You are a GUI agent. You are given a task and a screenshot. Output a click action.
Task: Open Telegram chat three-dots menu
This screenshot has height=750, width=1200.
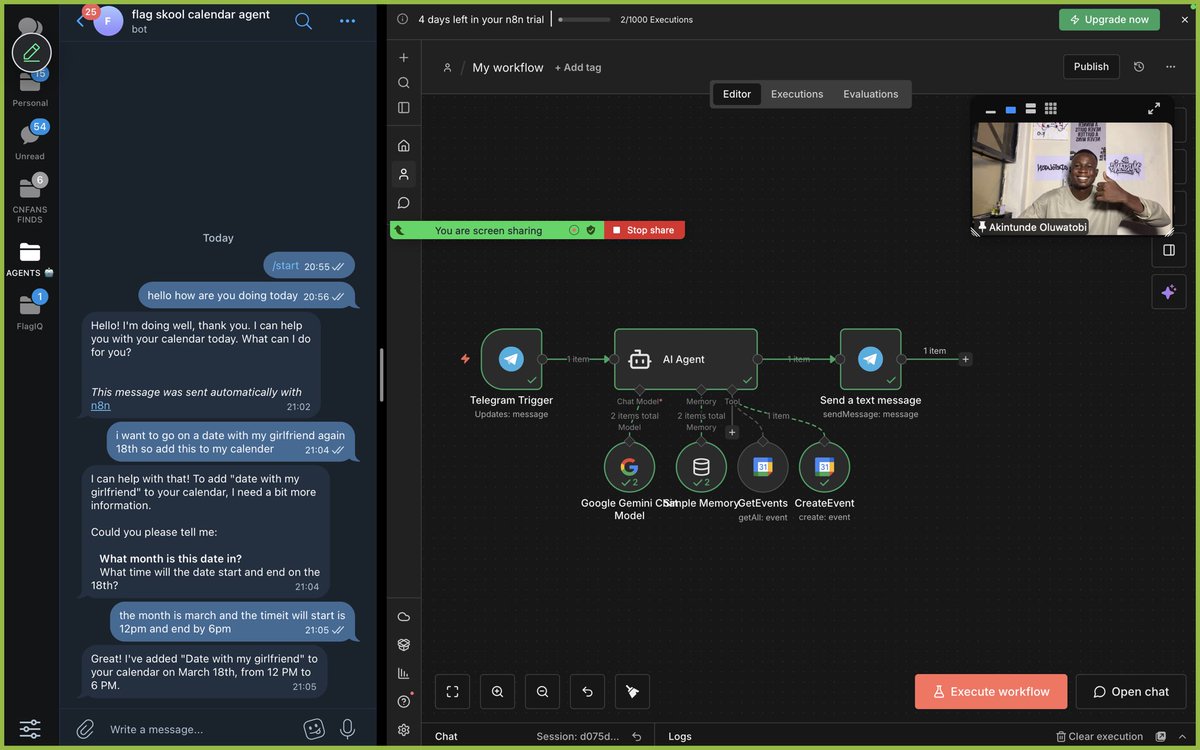point(347,21)
